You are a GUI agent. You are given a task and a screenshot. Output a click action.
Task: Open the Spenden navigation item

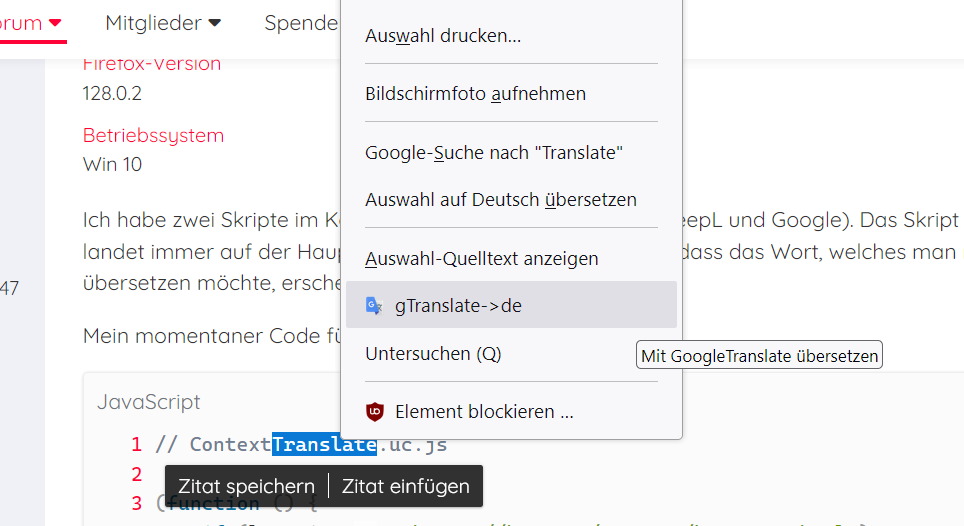click(301, 22)
